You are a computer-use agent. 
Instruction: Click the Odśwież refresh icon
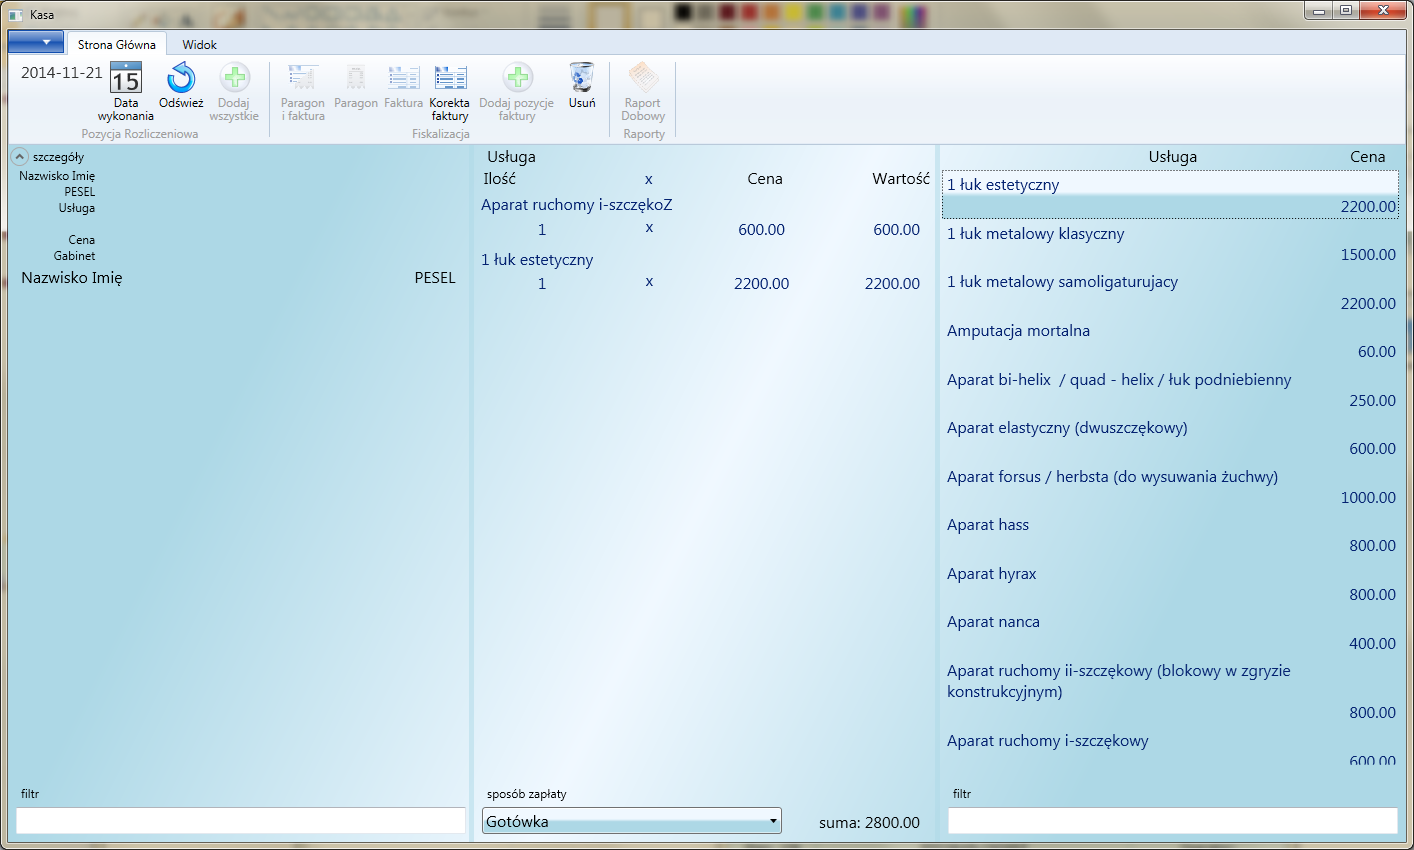pyautogui.click(x=181, y=78)
